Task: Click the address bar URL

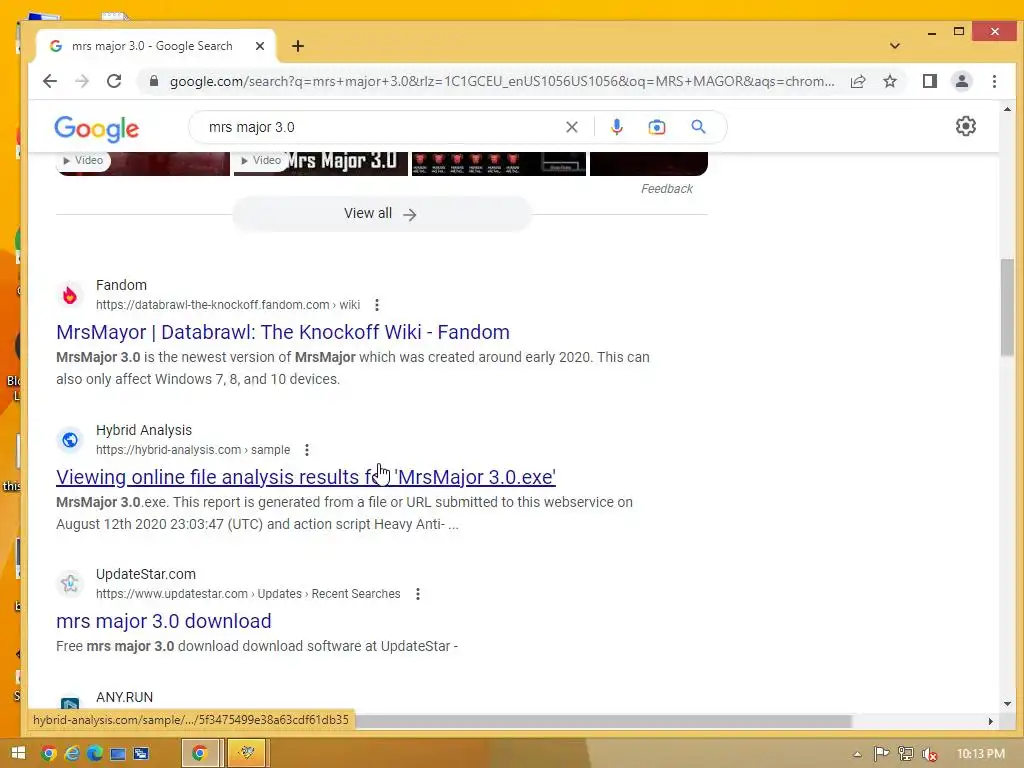Action: 502,81
